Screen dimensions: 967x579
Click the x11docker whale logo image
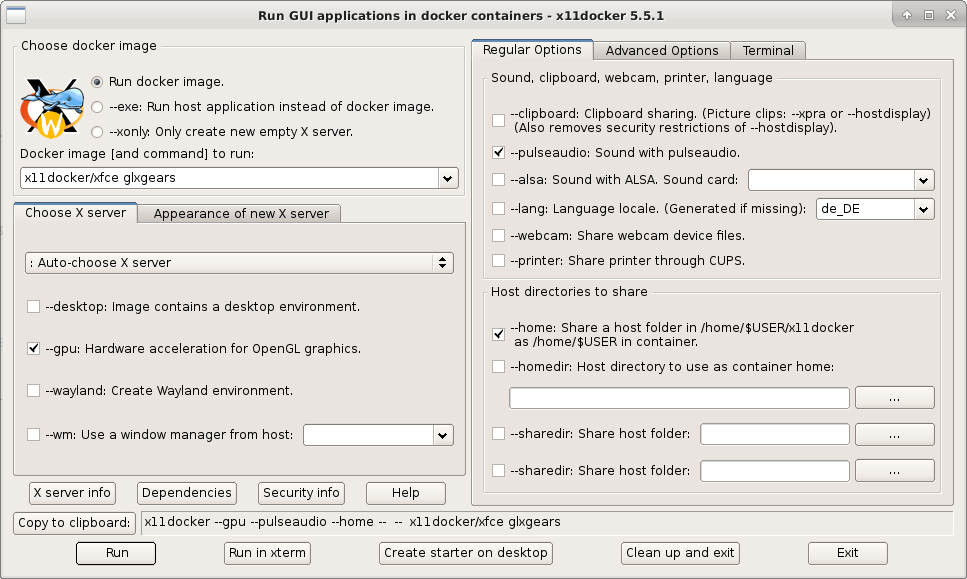point(52,107)
